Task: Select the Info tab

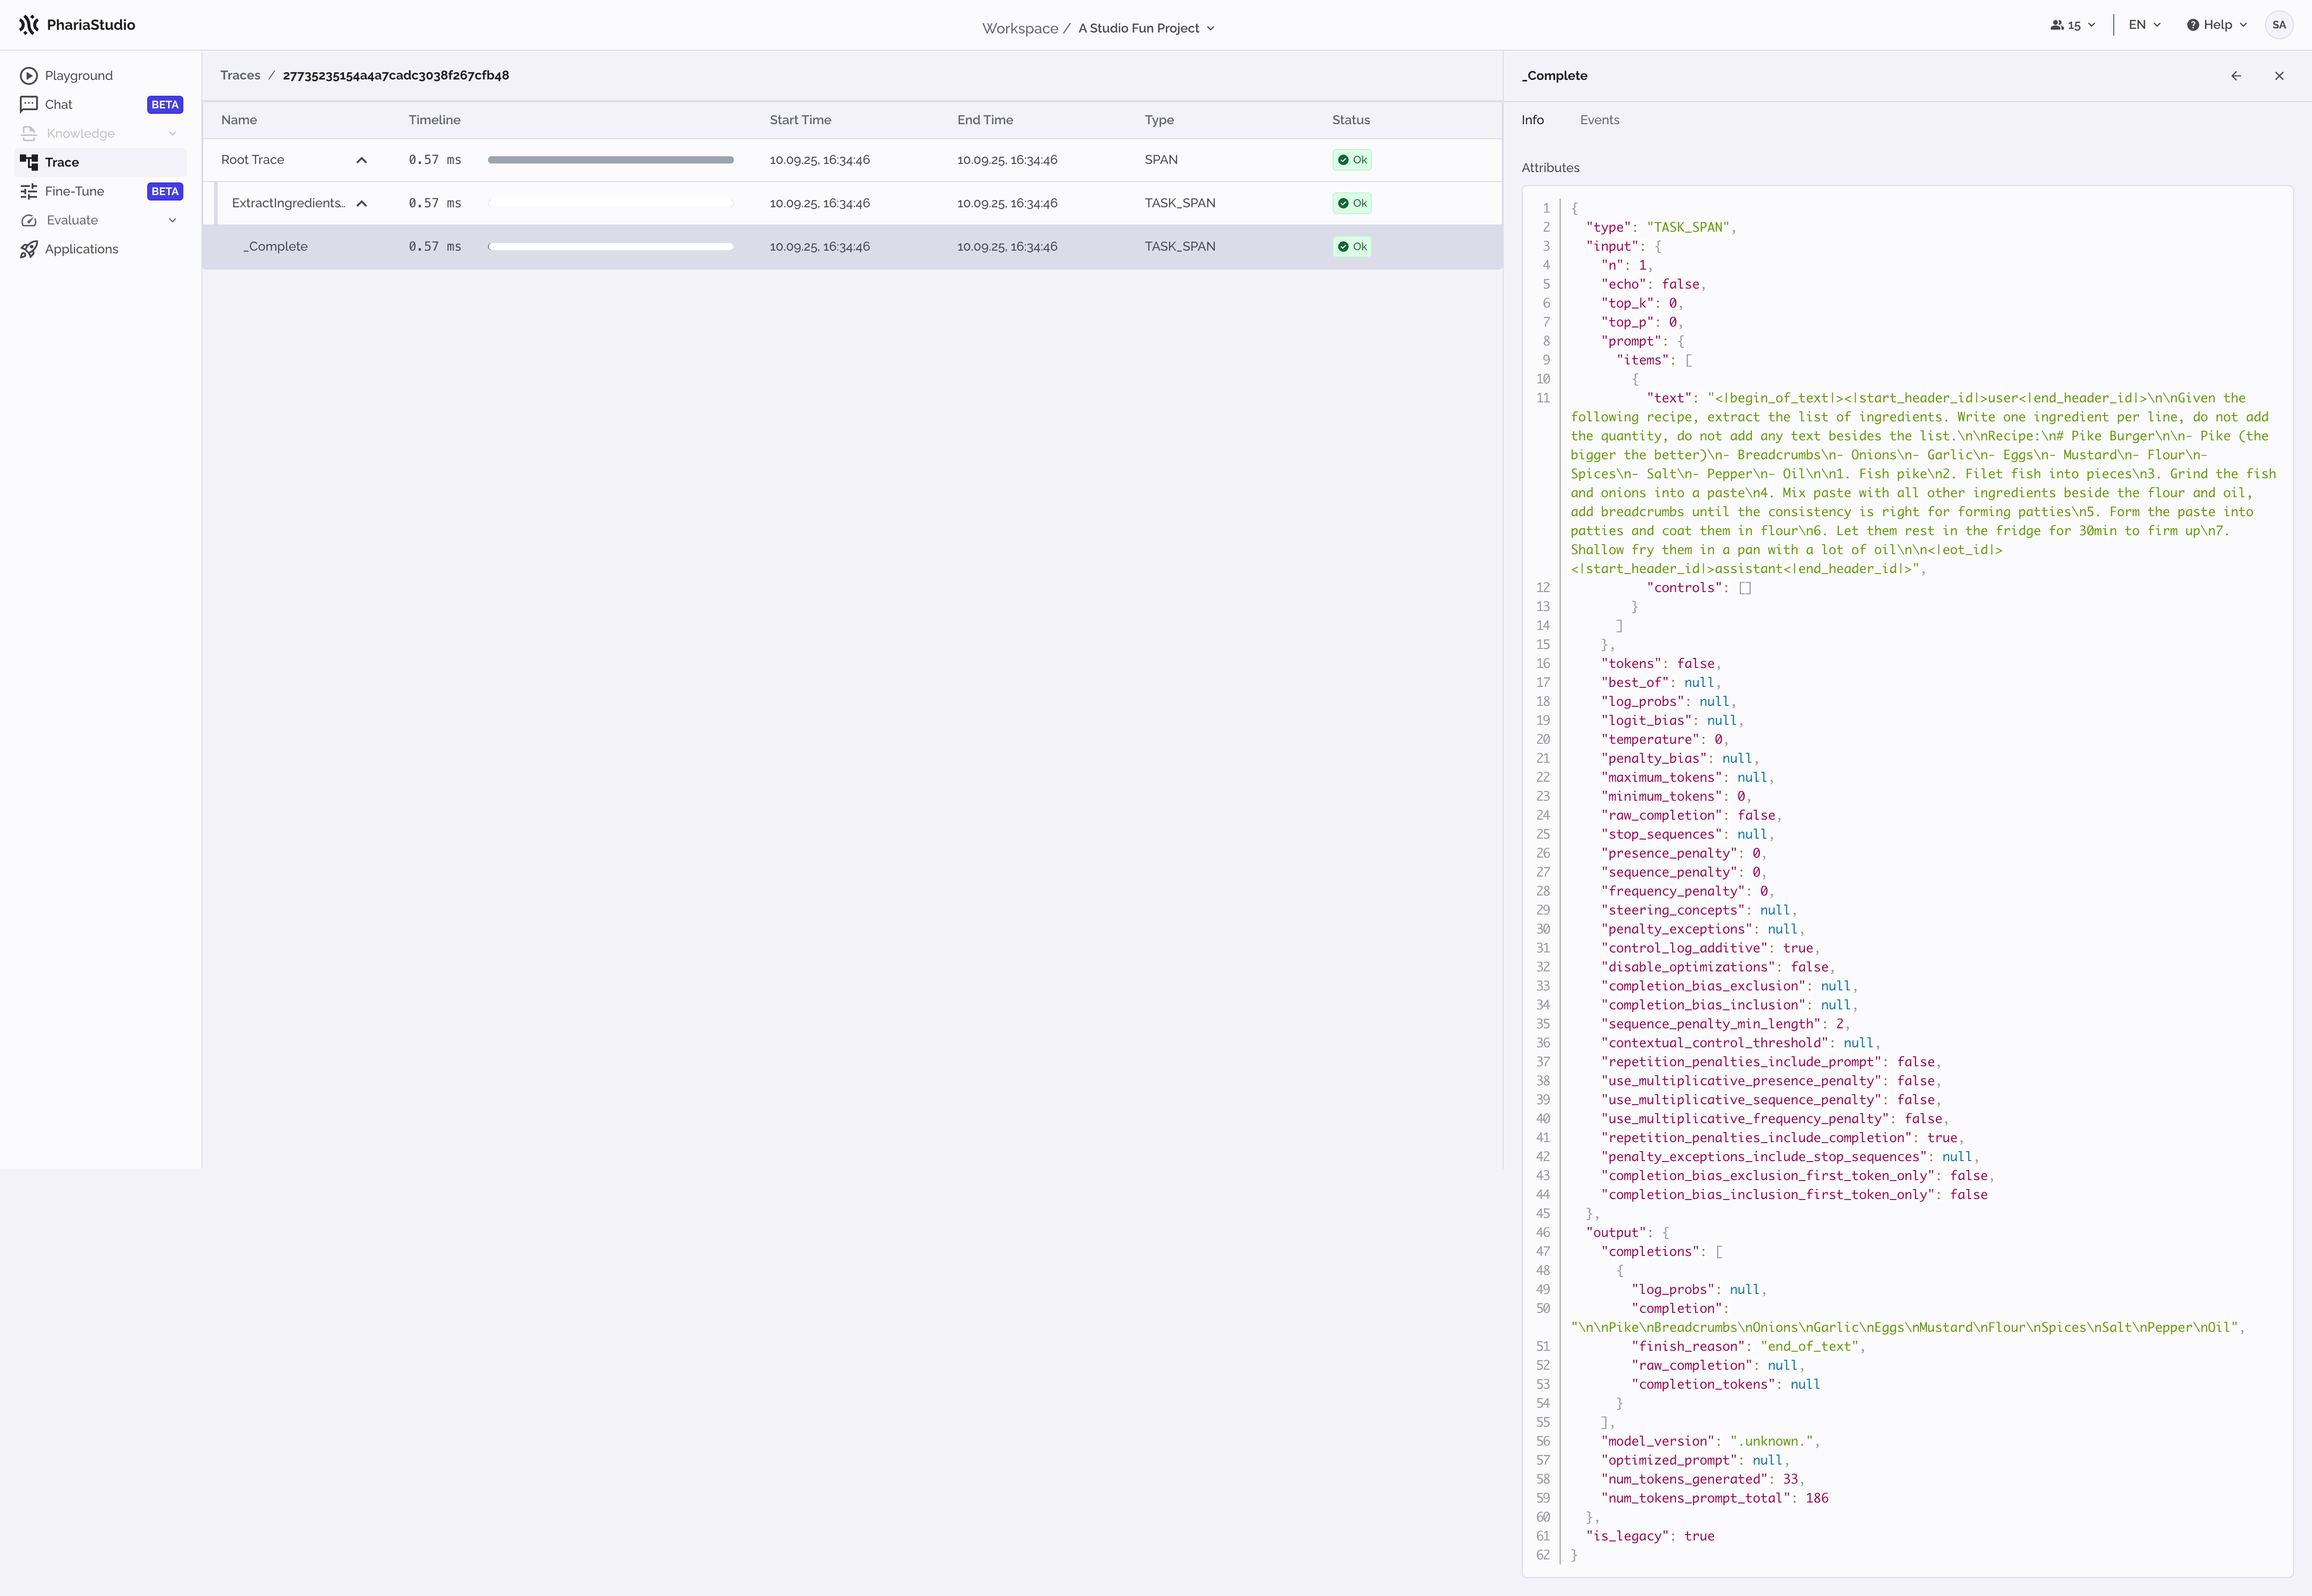Action: pyautogui.click(x=1533, y=120)
